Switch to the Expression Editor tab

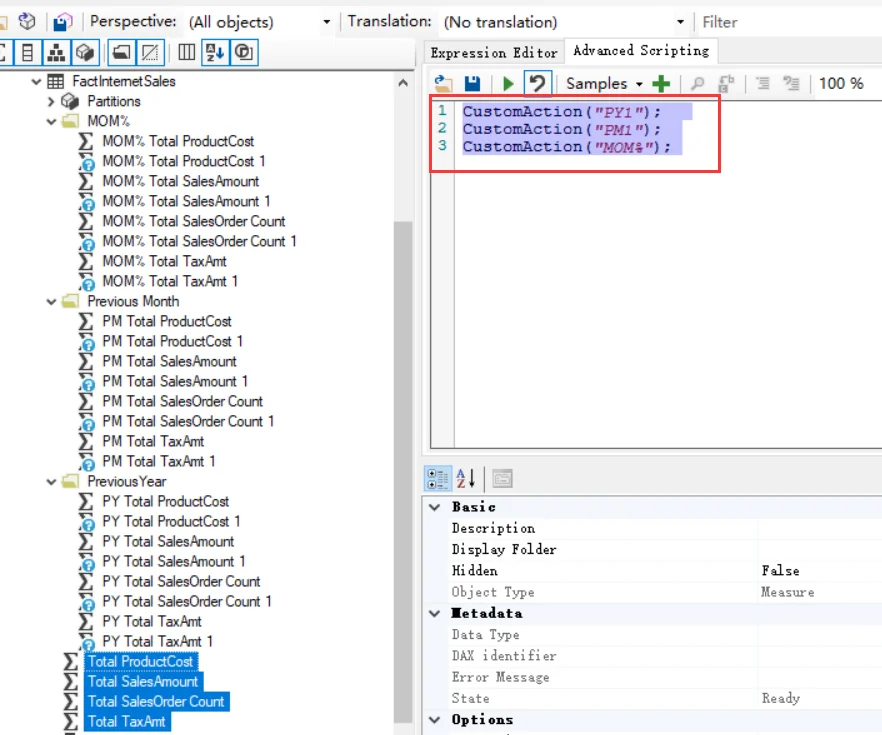point(494,53)
